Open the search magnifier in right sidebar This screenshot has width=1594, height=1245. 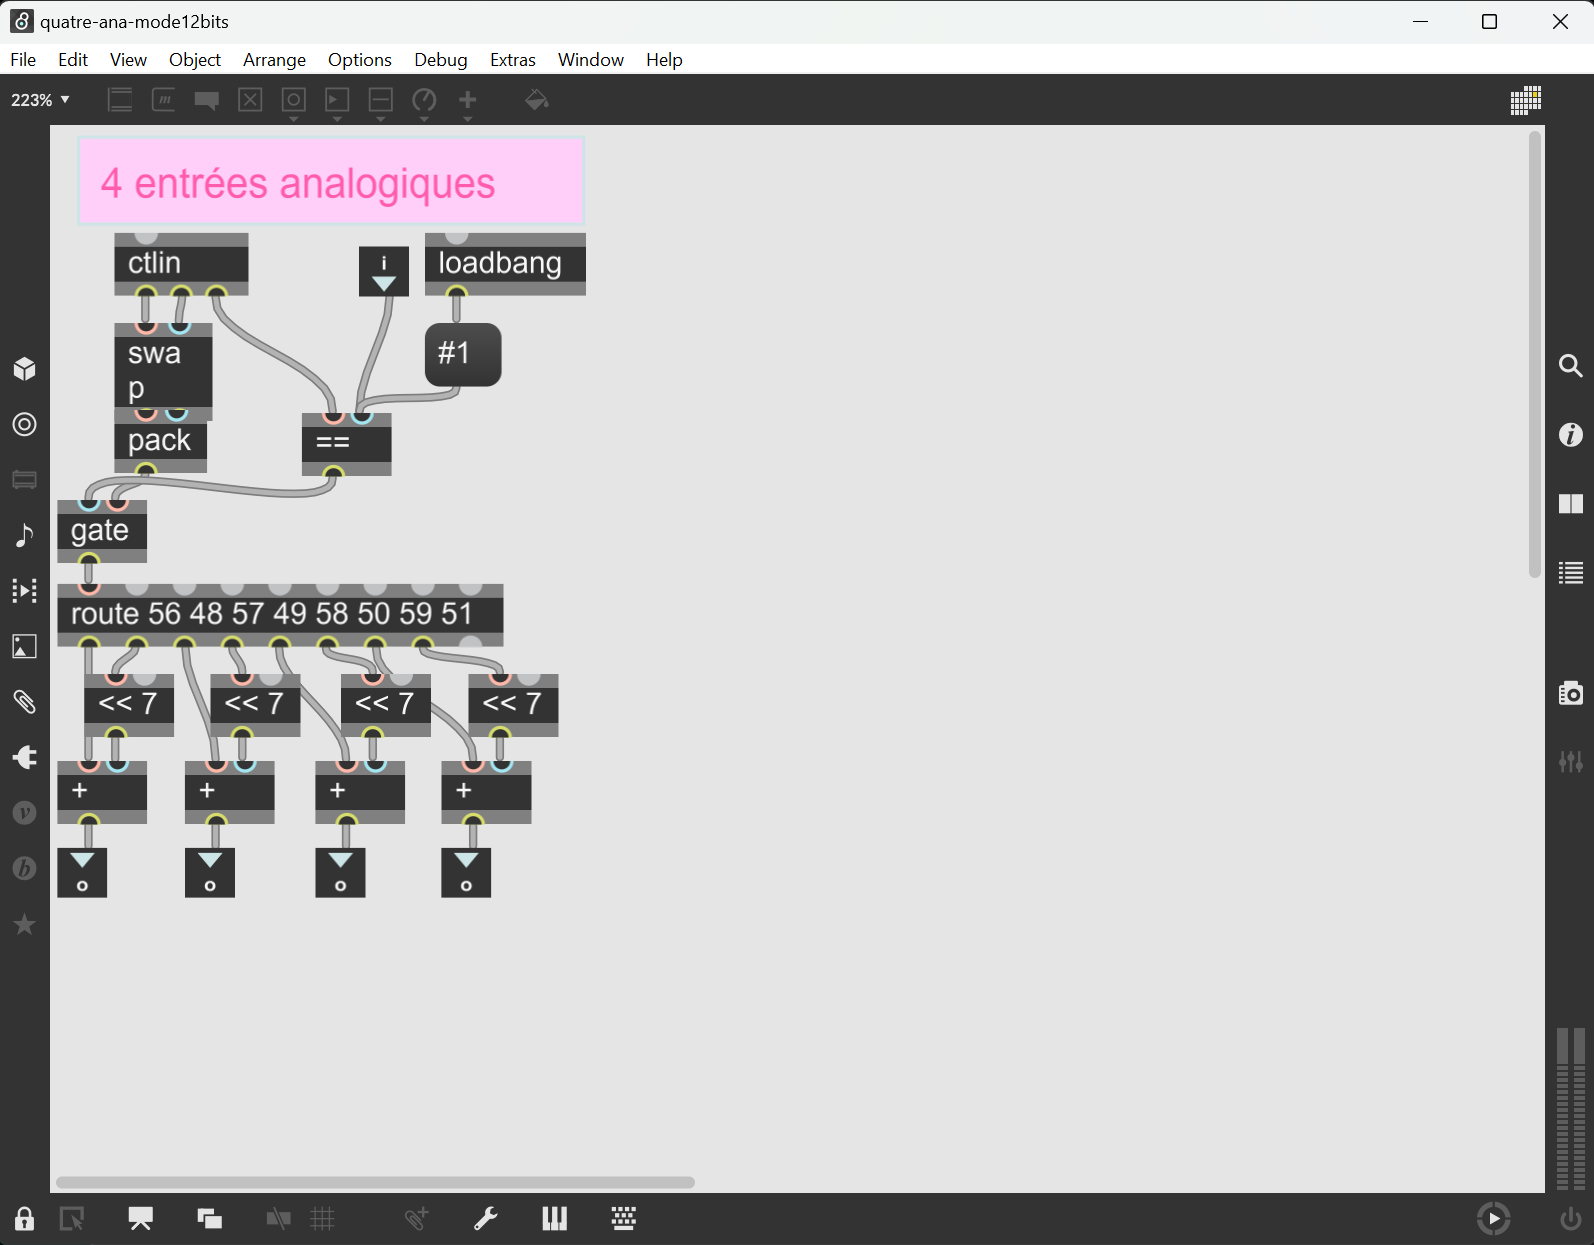[x=1571, y=366]
